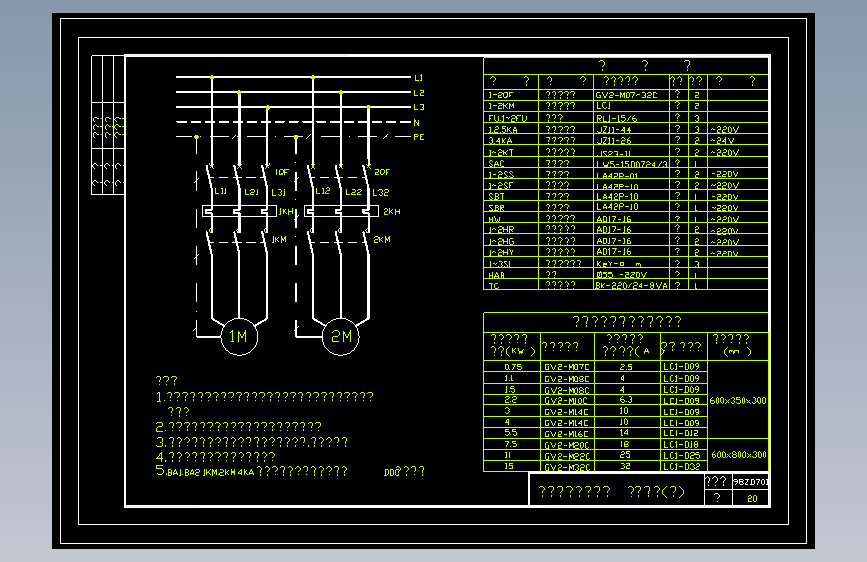This screenshot has height=562, width=867.
Task: Click the 600x800x300 dimension cell
Action: pos(739,455)
